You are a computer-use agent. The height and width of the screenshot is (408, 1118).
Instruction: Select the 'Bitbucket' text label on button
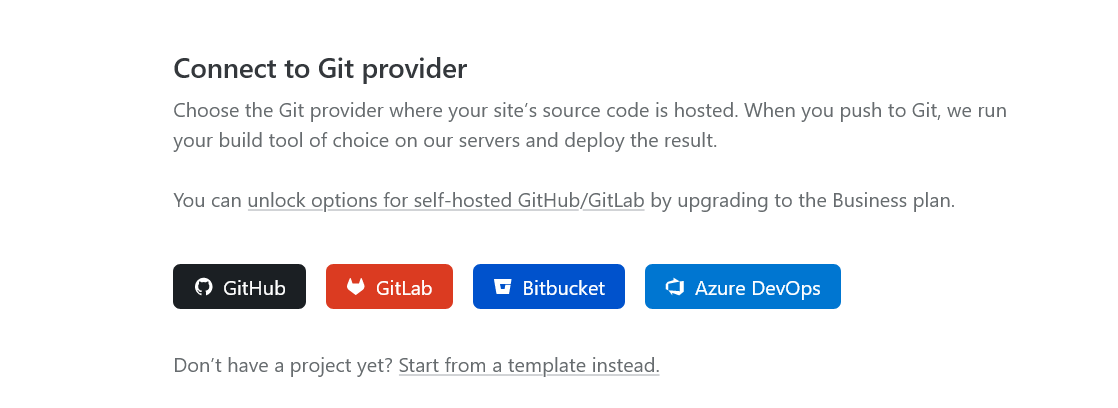point(564,288)
